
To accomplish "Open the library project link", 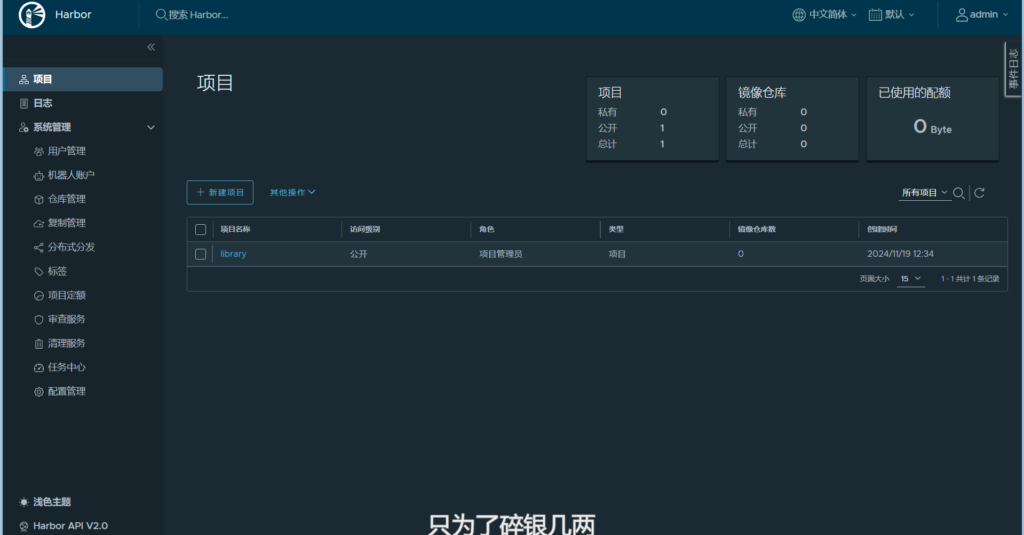I will click(x=233, y=254).
